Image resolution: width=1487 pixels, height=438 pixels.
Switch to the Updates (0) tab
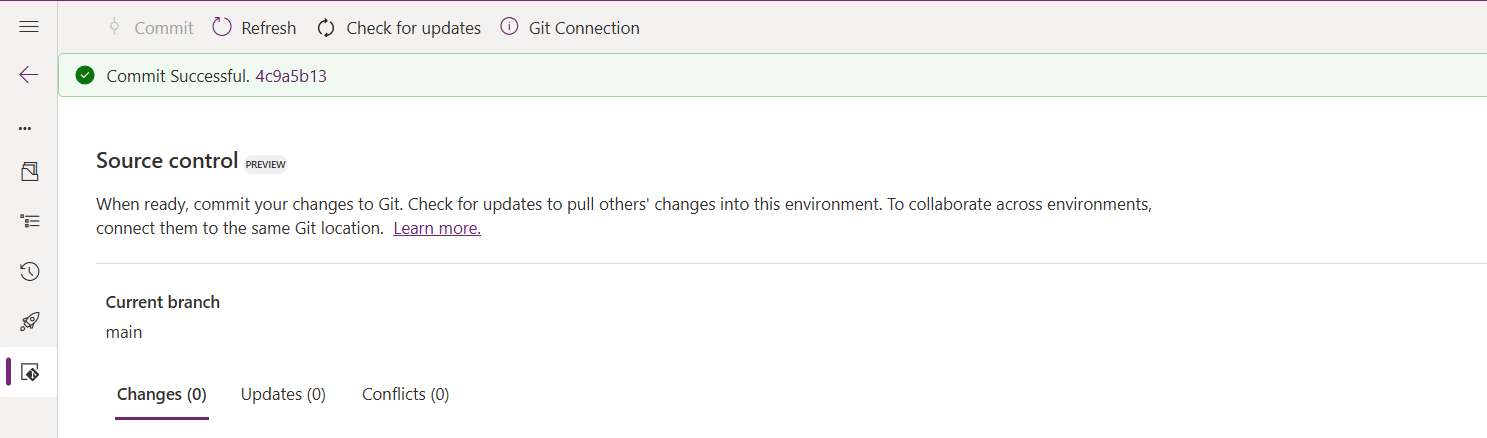[x=283, y=395]
